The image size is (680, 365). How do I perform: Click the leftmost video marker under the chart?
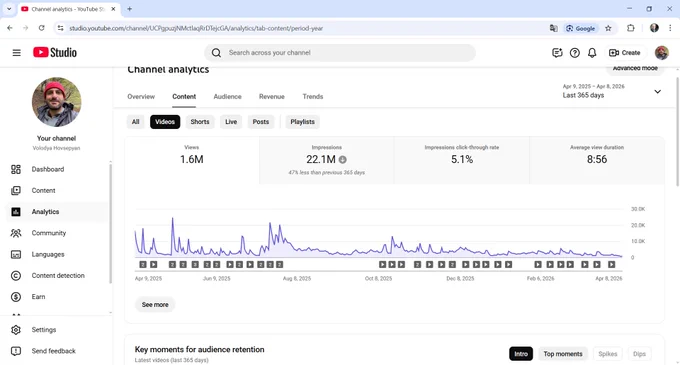pyautogui.click(x=143, y=264)
